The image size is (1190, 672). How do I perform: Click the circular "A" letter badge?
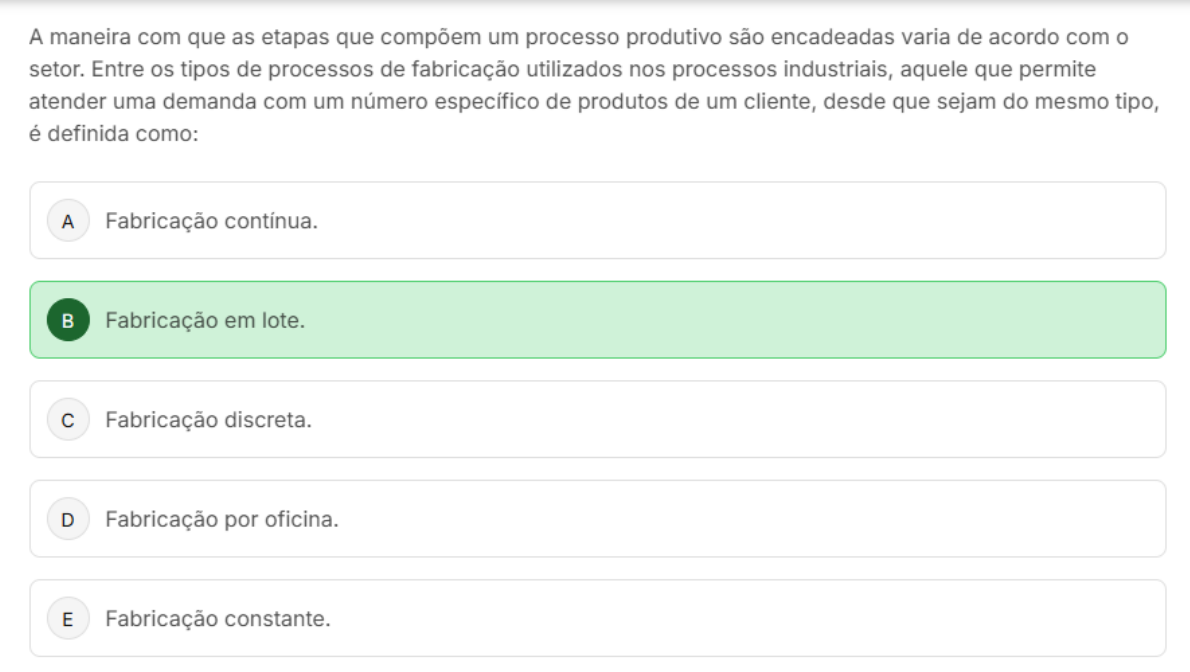click(x=68, y=221)
